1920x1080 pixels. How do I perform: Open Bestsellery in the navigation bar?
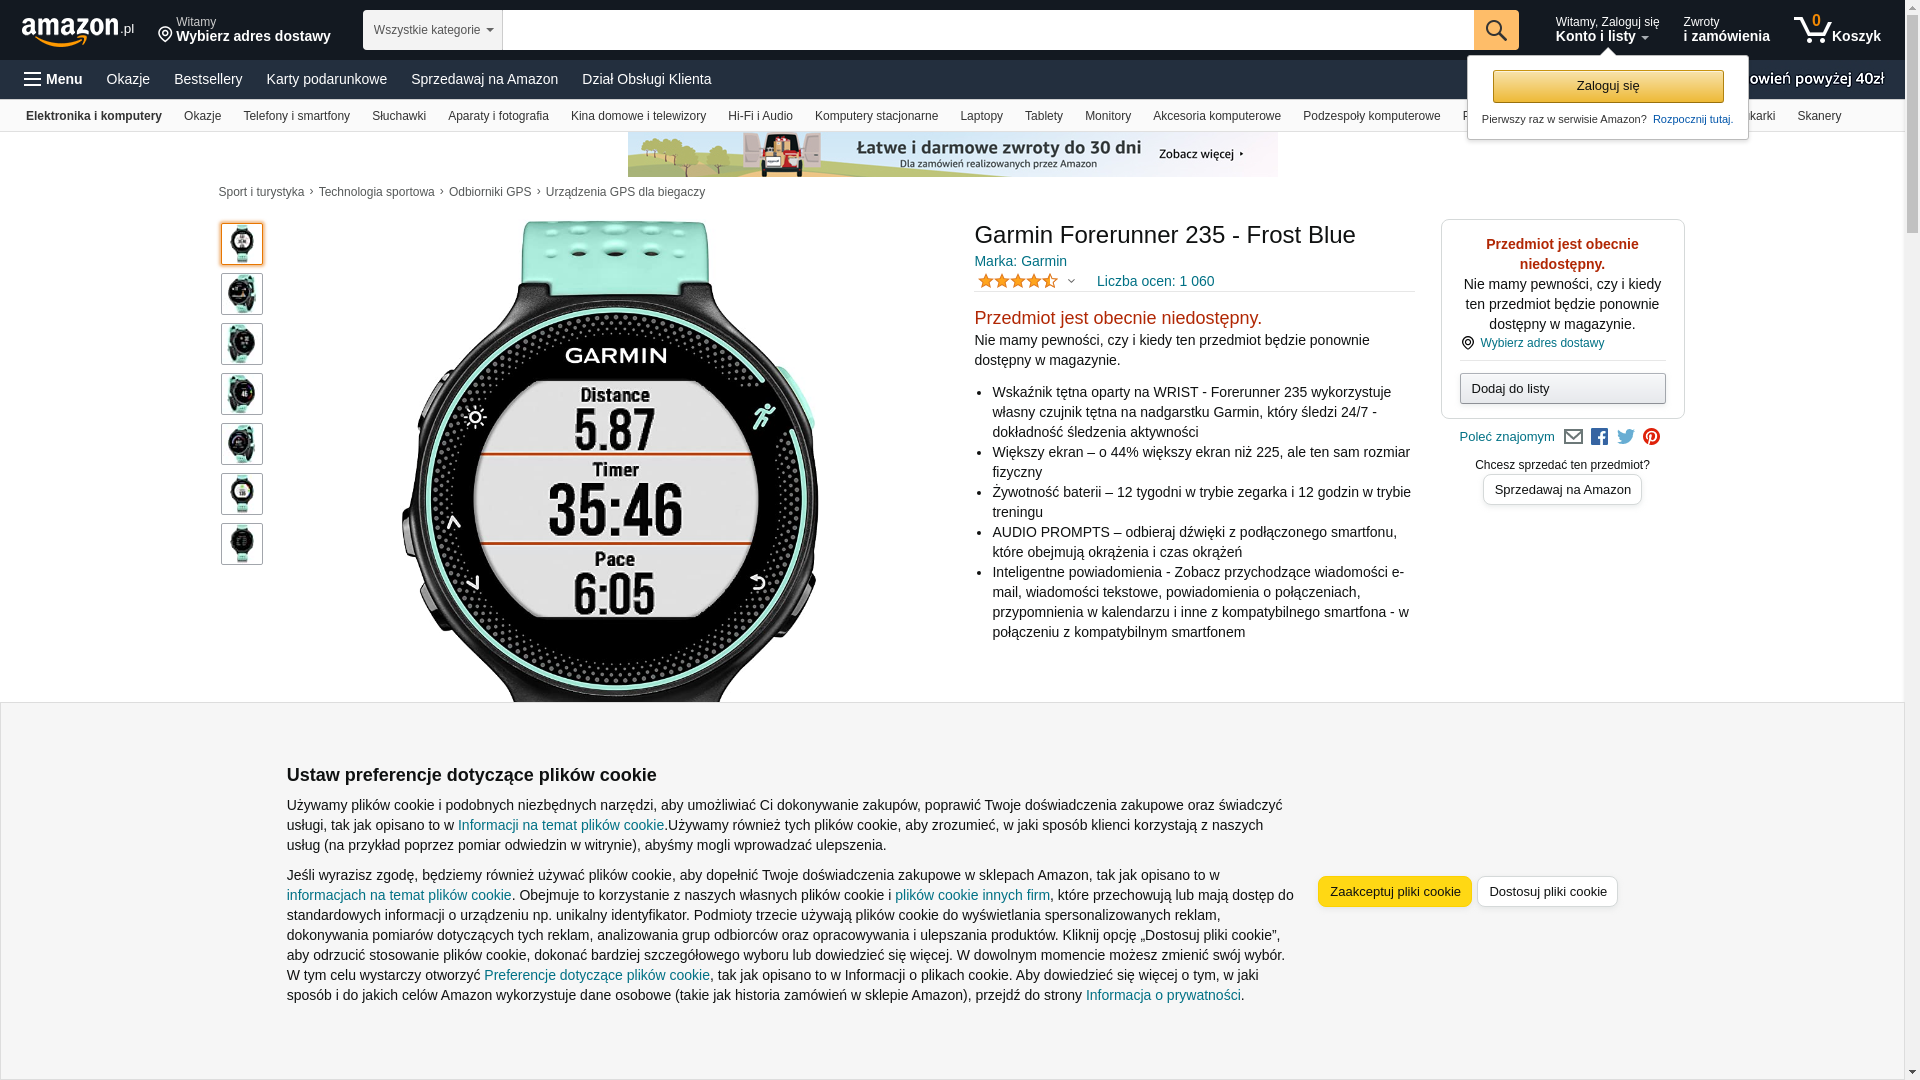pyautogui.click(x=208, y=79)
